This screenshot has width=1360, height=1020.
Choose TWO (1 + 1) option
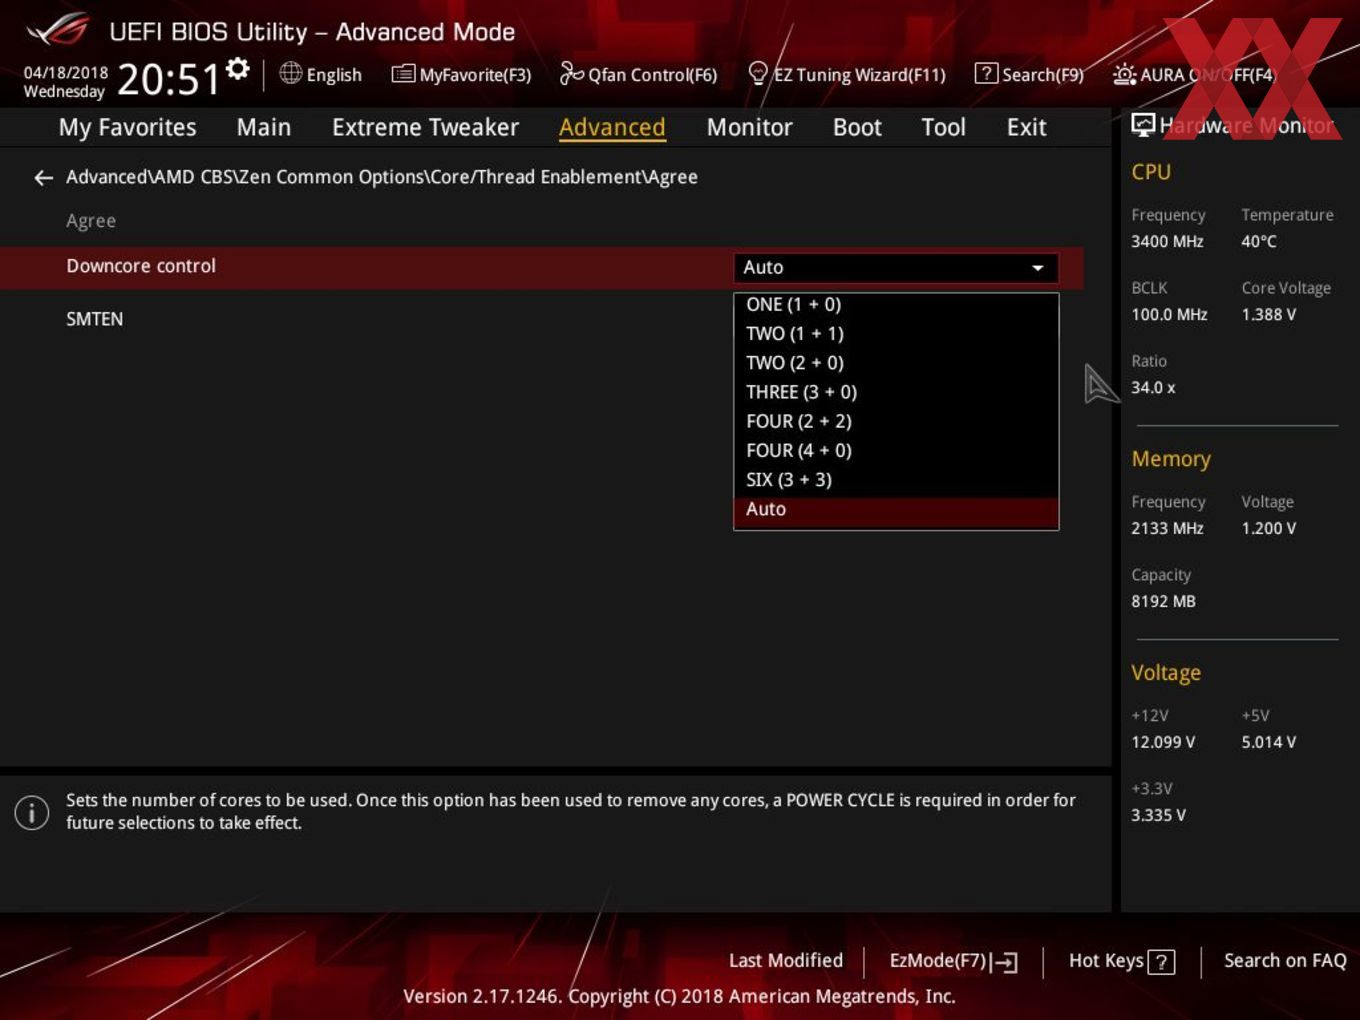pos(896,334)
